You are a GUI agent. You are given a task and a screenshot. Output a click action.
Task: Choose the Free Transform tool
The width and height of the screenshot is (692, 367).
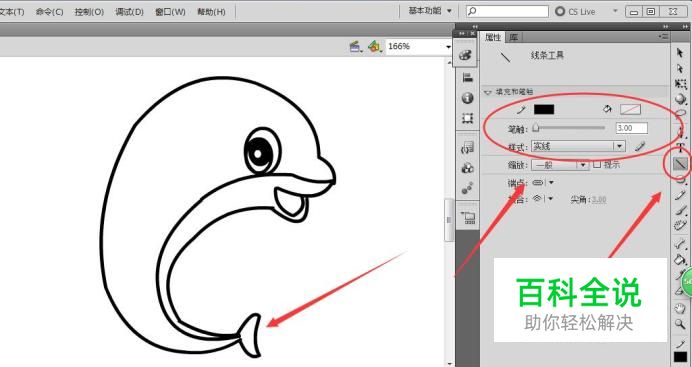tap(681, 84)
